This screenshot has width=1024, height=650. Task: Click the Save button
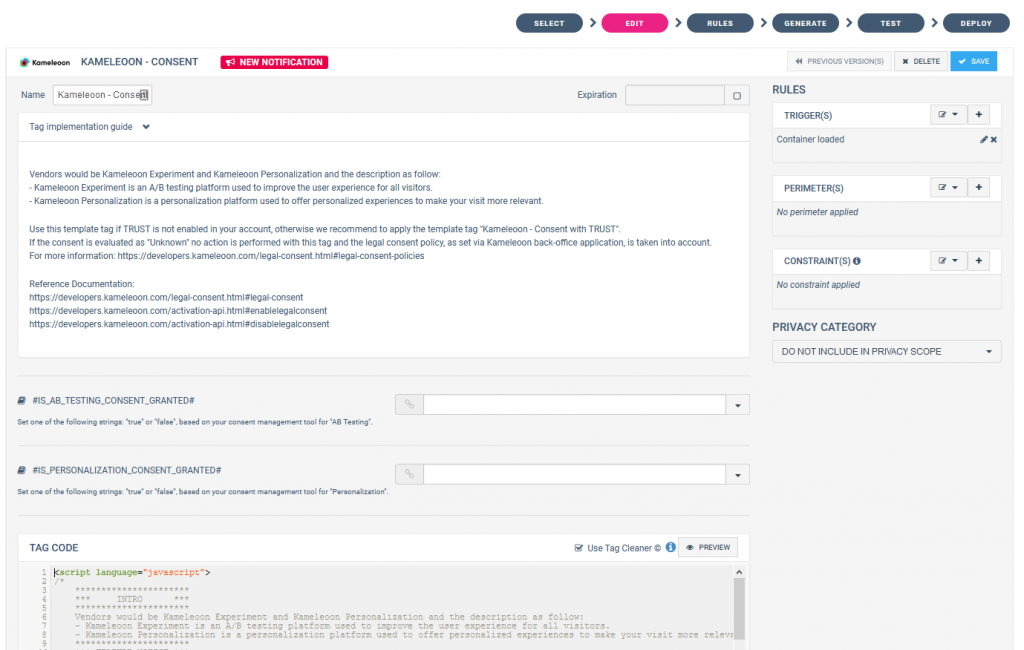point(973,61)
